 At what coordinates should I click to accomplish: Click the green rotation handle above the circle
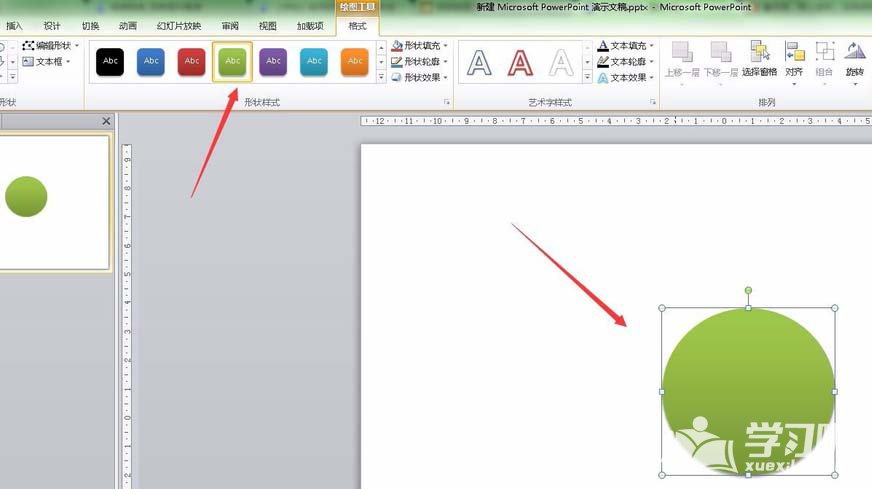tap(748, 290)
